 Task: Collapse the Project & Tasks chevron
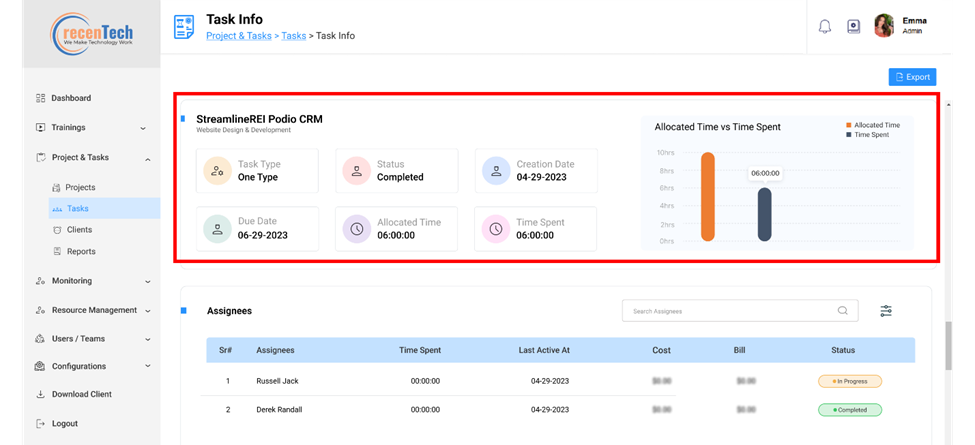click(x=147, y=160)
